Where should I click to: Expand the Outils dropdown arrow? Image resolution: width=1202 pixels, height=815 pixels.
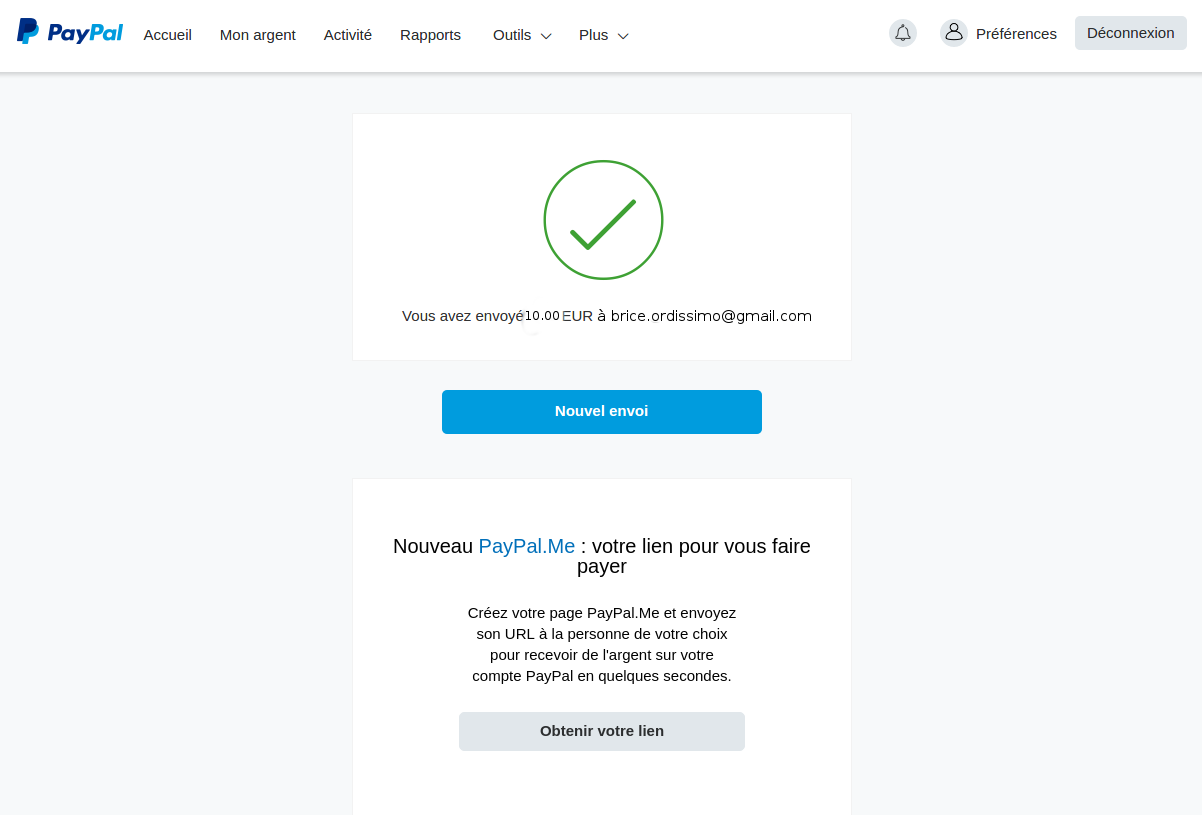[546, 36]
